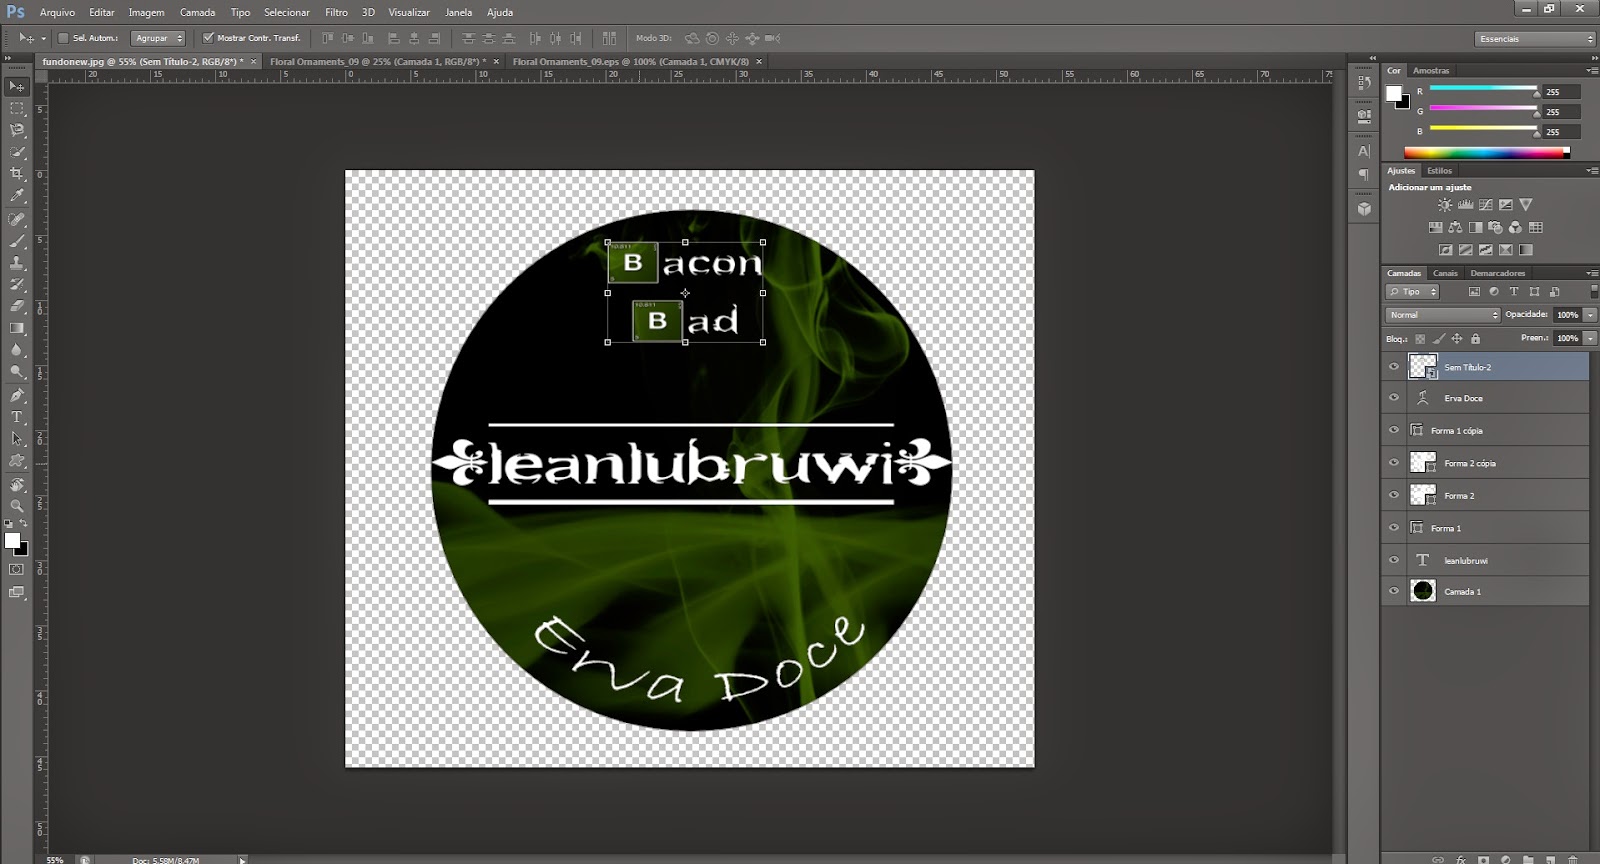Open the Arquivo menu
Screen dimensions: 1600x864
coord(57,12)
